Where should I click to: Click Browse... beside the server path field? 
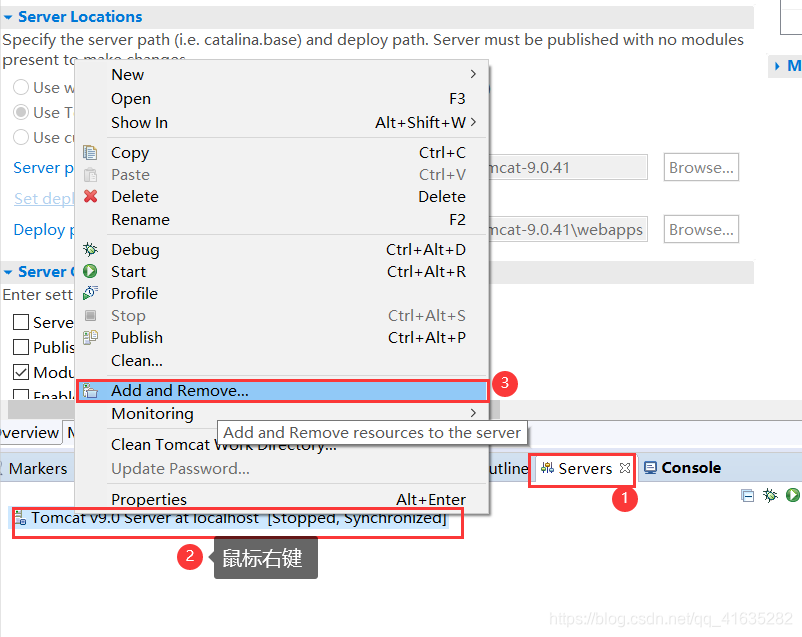pyautogui.click(x=701, y=167)
